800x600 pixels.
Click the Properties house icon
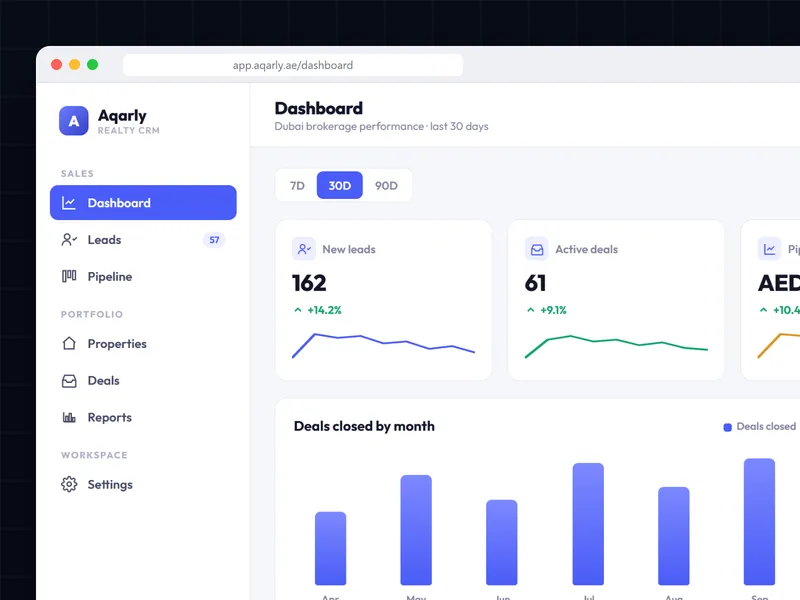coord(69,343)
